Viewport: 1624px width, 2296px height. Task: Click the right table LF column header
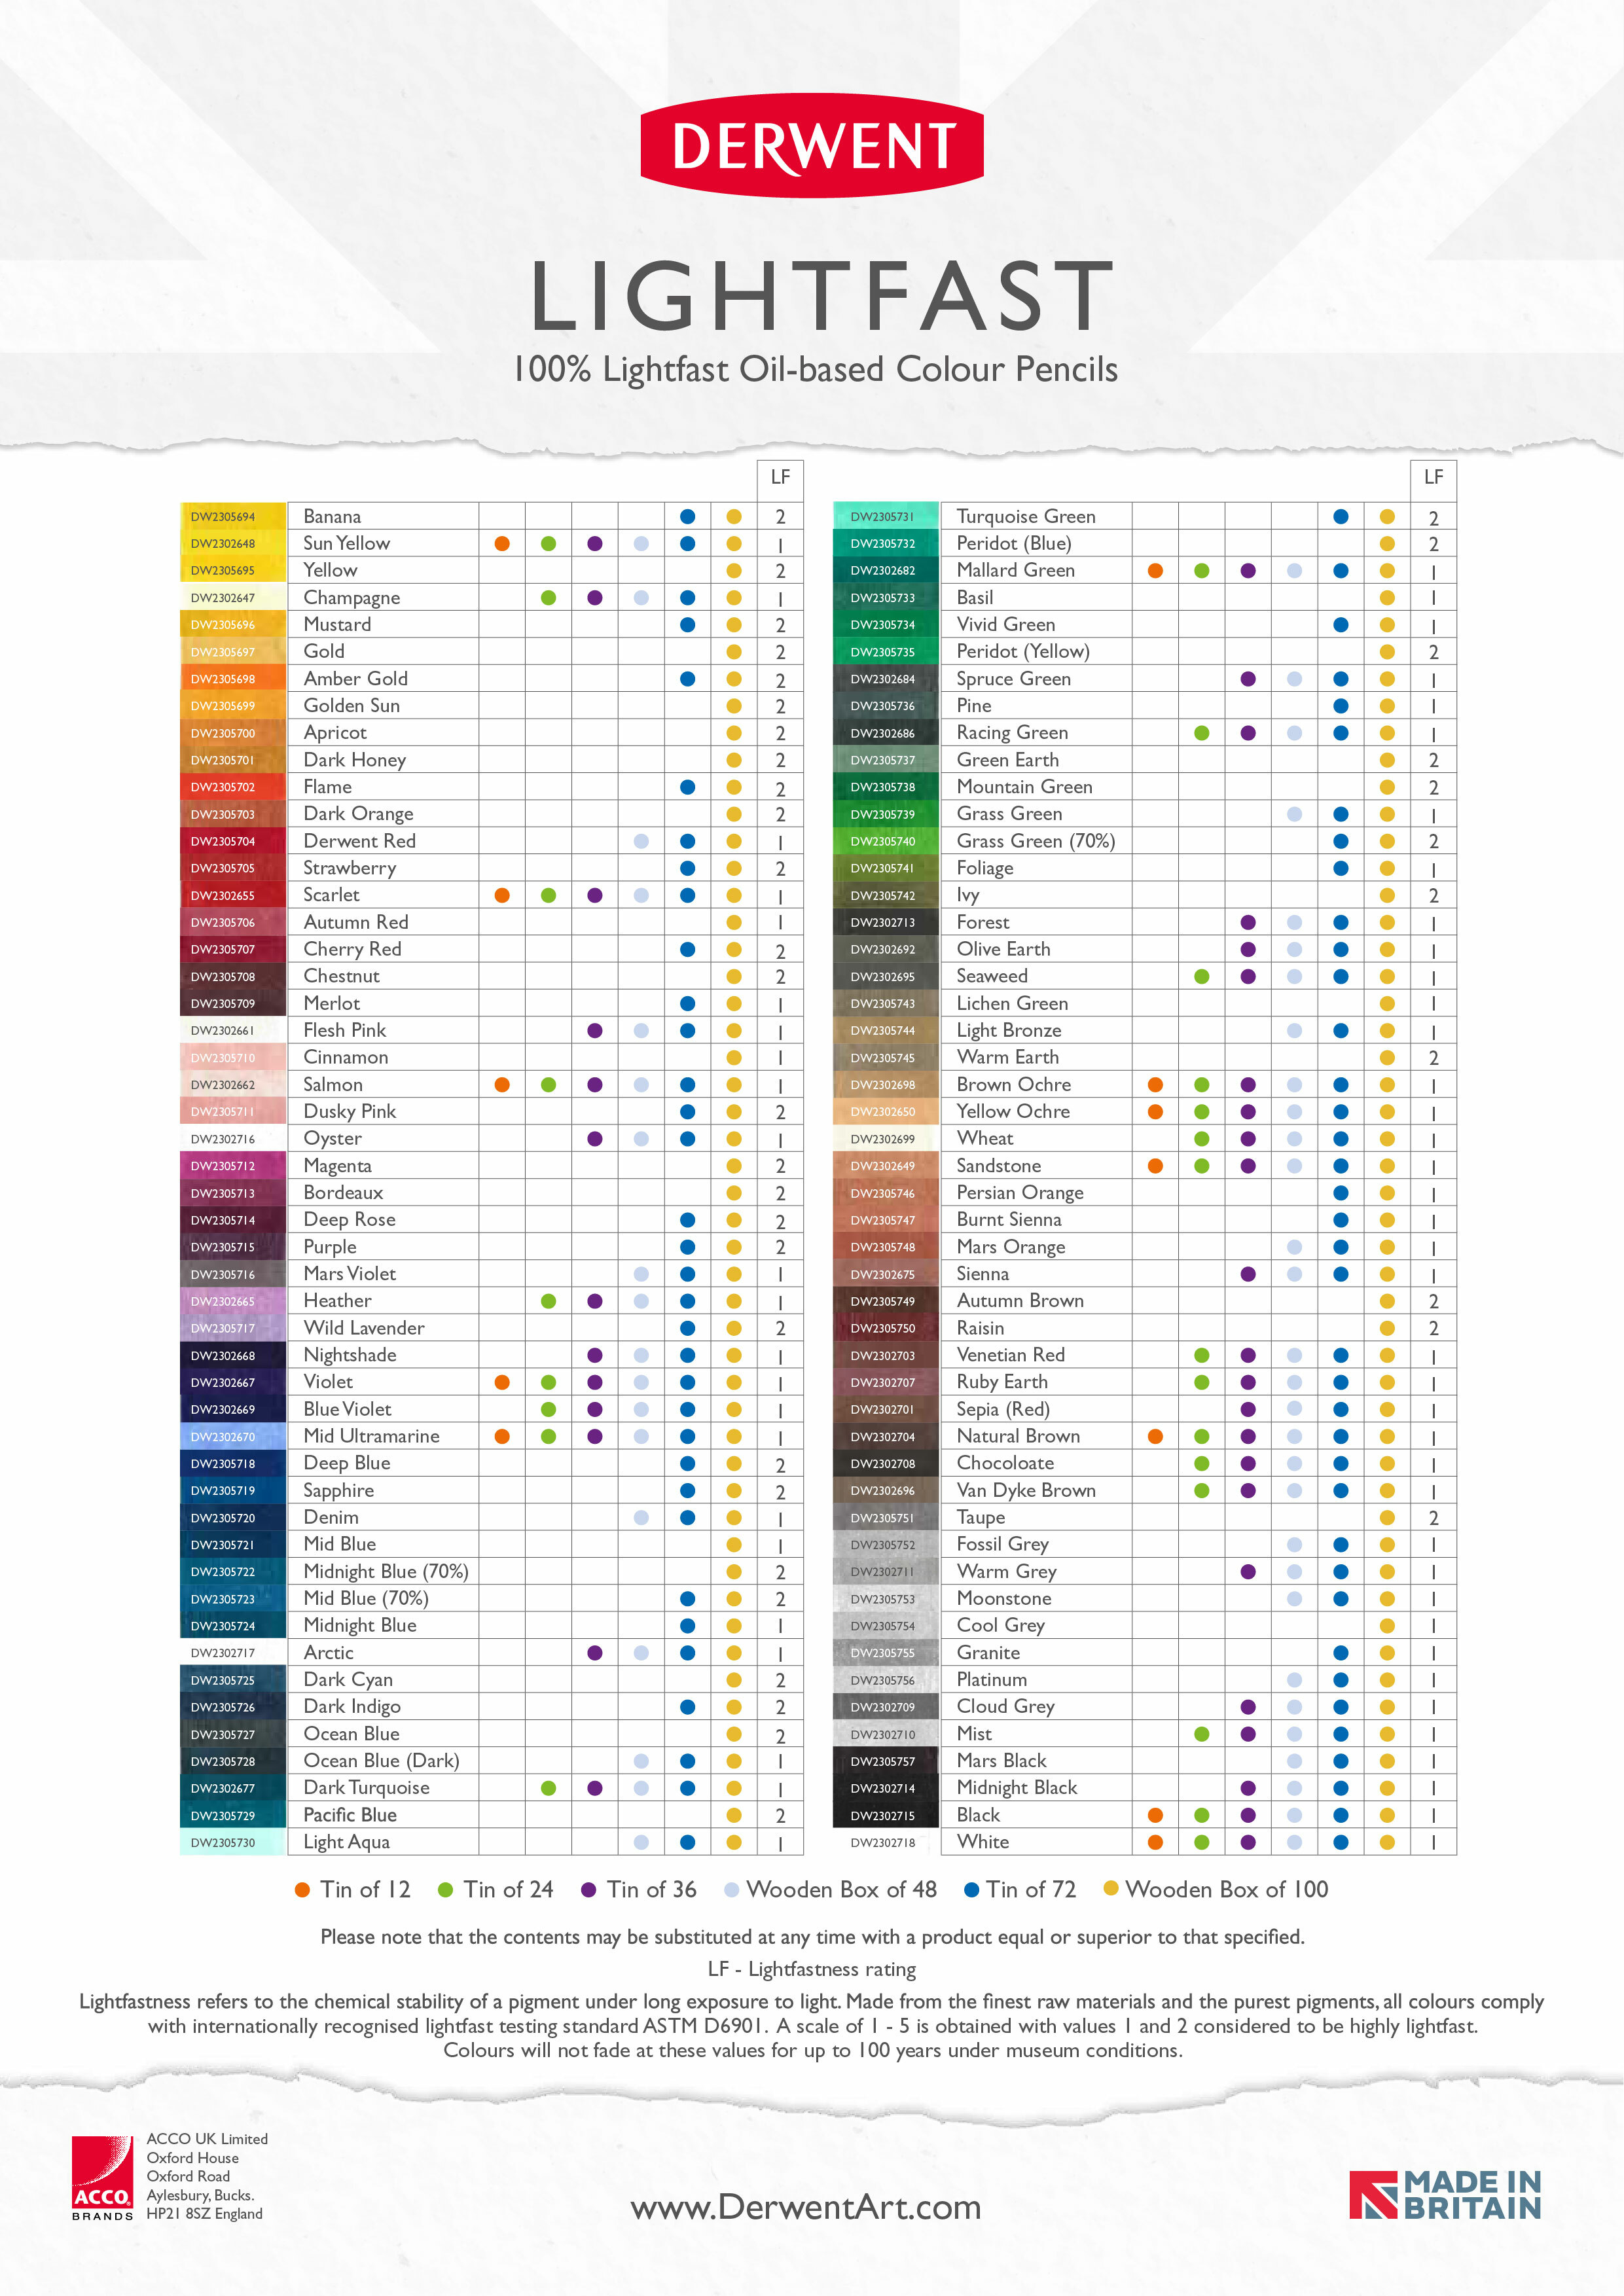point(1433,478)
